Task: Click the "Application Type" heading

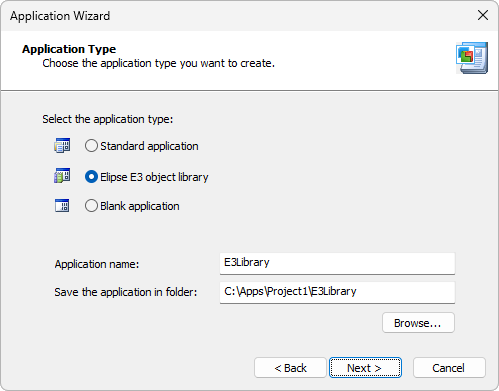Action: (69, 49)
